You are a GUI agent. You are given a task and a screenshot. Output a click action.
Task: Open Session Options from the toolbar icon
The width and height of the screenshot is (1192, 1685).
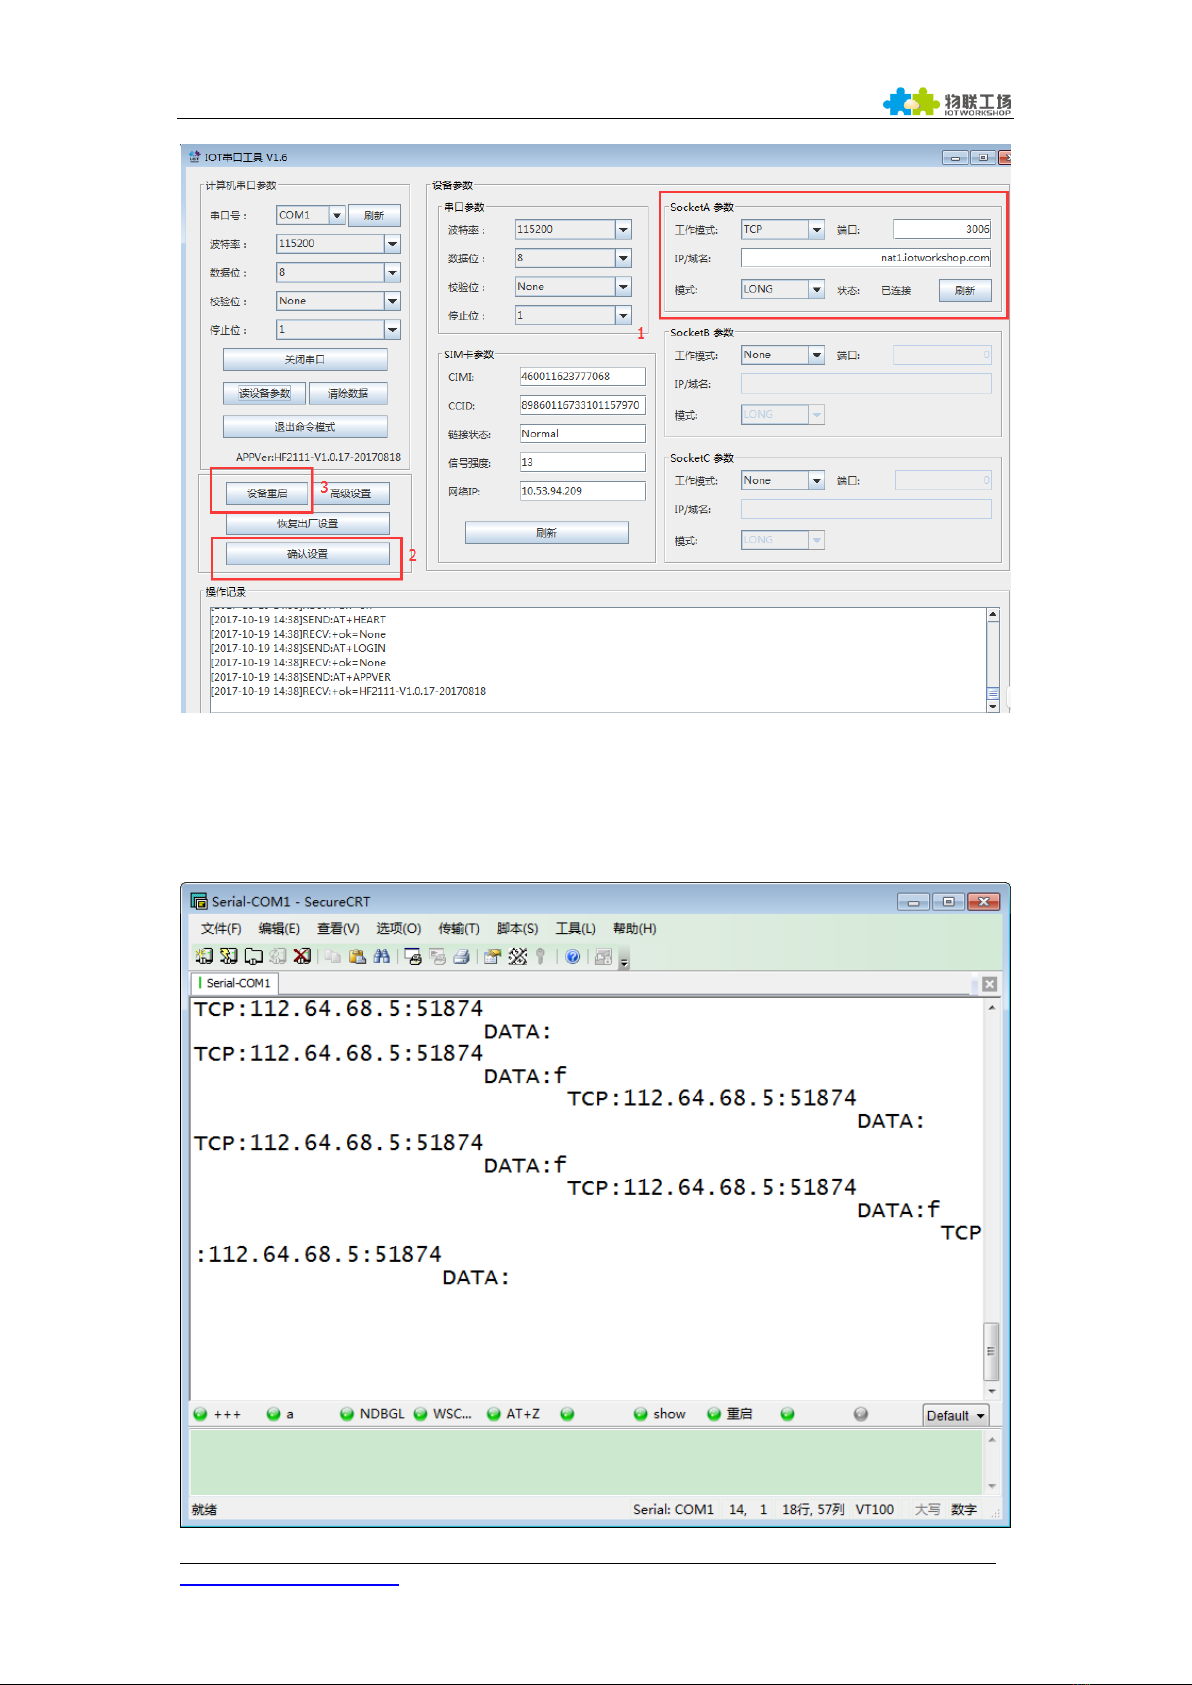pyautogui.click(x=492, y=956)
